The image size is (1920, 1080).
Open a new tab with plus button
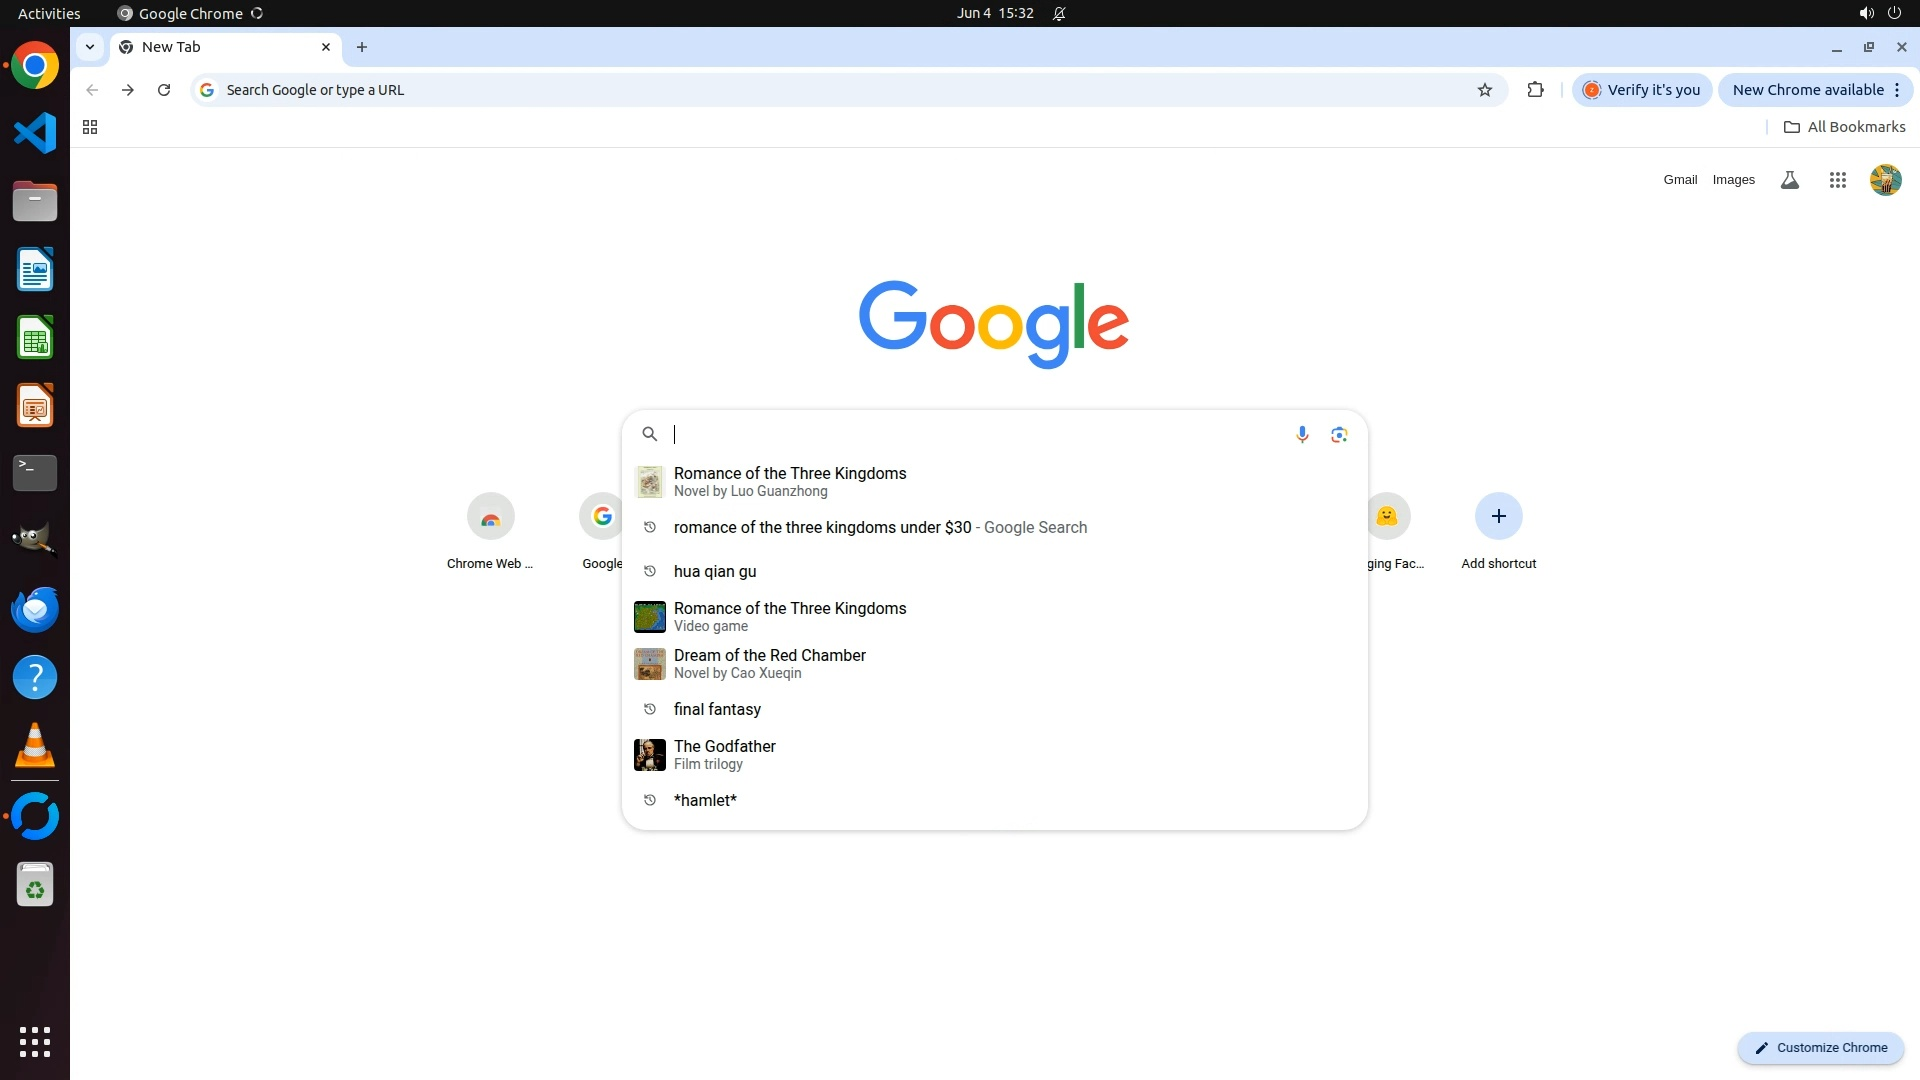point(362,47)
